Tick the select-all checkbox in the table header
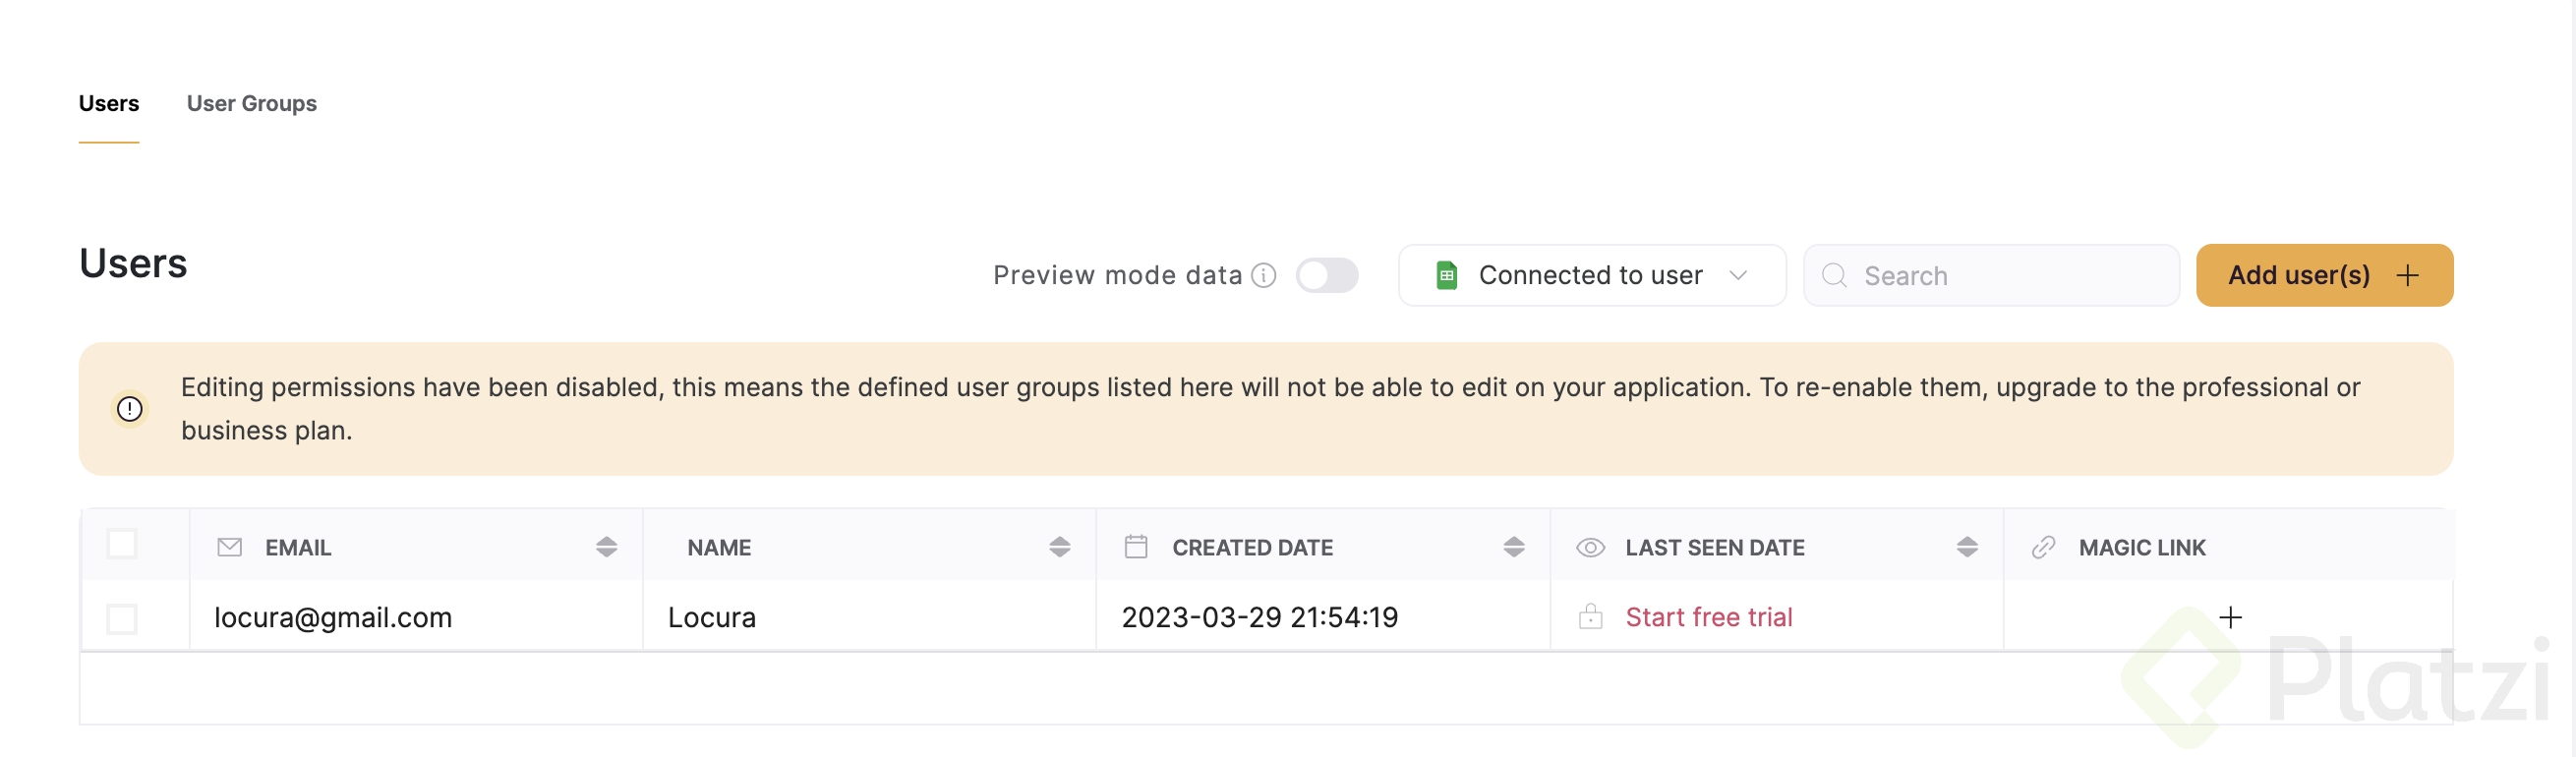The width and height of the screenshot is (2576, 757). coord(122,544)
